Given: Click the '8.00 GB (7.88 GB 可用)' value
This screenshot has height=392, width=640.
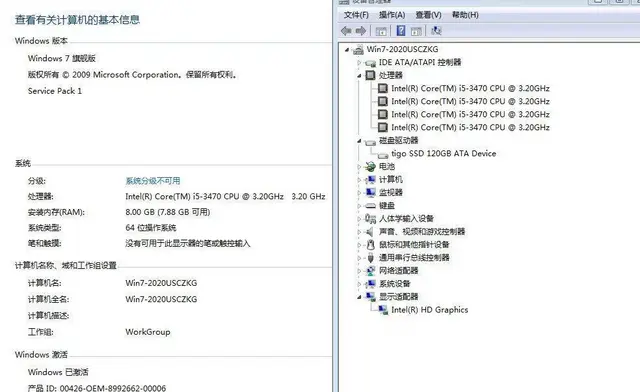Looking at the screenshot, I should click(x=168, y=212).
